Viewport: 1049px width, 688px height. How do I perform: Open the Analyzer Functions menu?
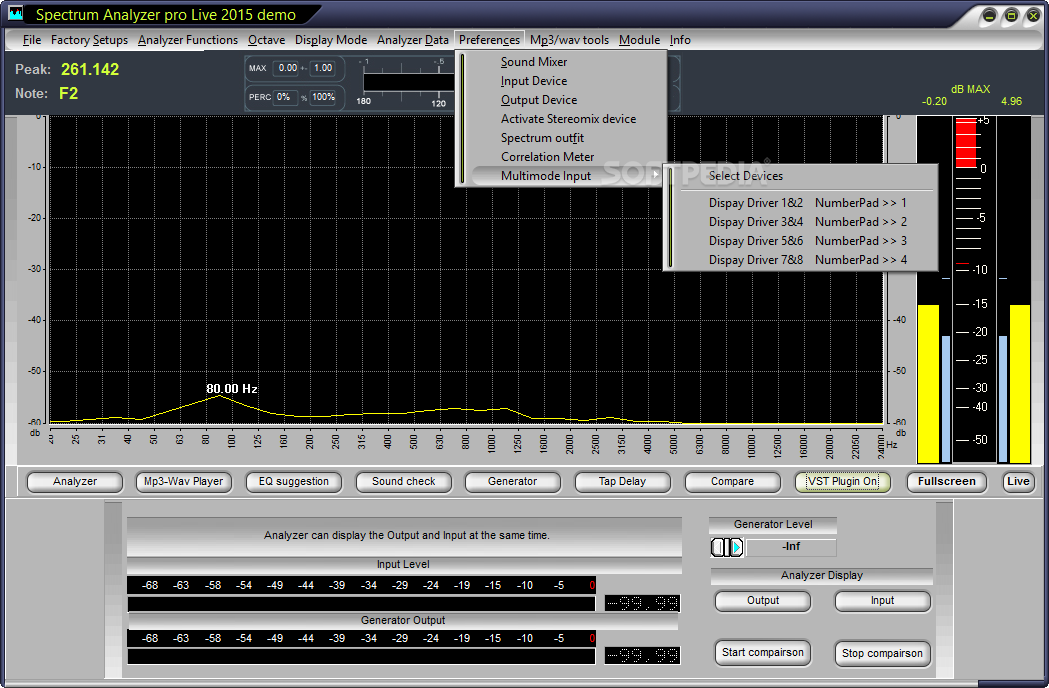[187, 40]
